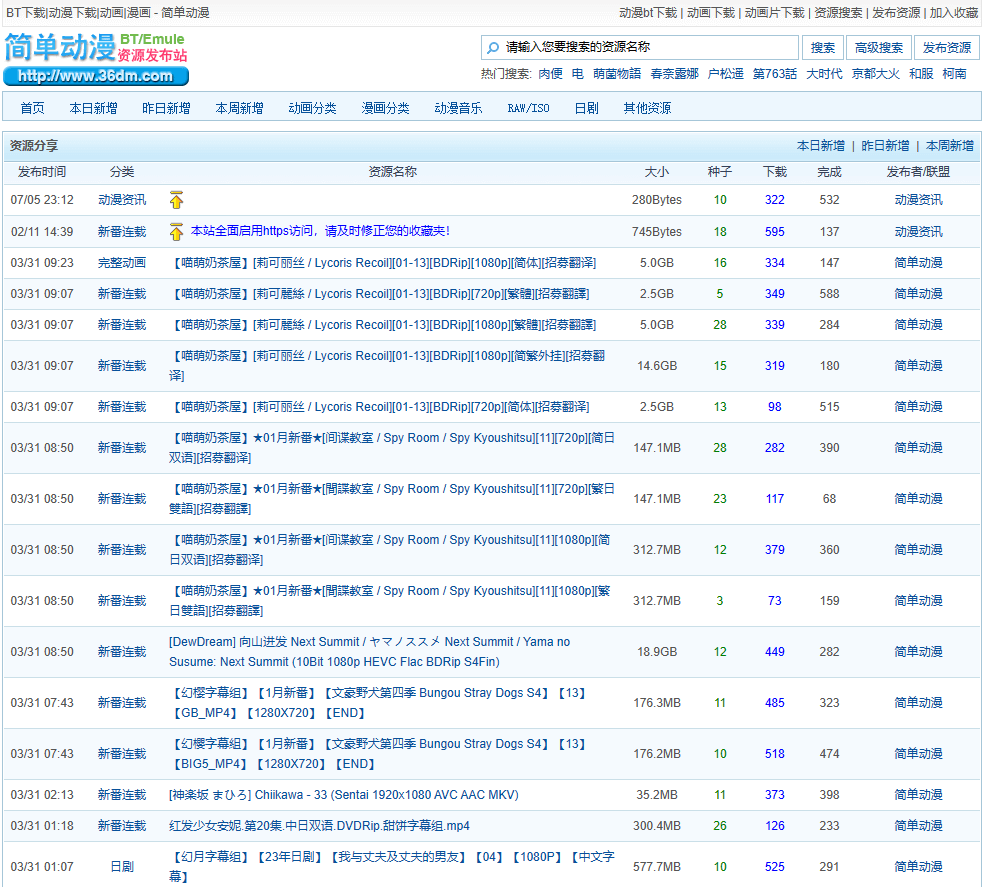Viewport: 984px width, 887px height.
Task: Click 完整动画 category in 03/31 09:23 row
Action: coord(122,262)
